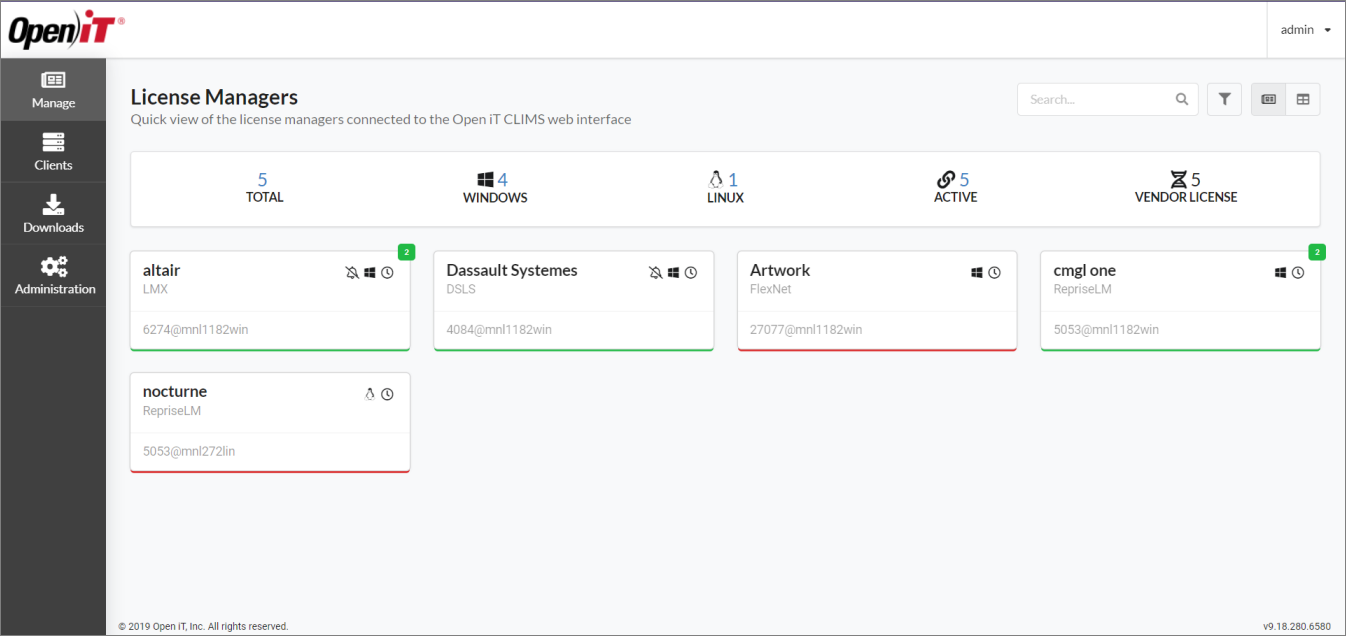Click muted bell on Dassault Systemes card
1346x636 pixels.
coord(656,272)
